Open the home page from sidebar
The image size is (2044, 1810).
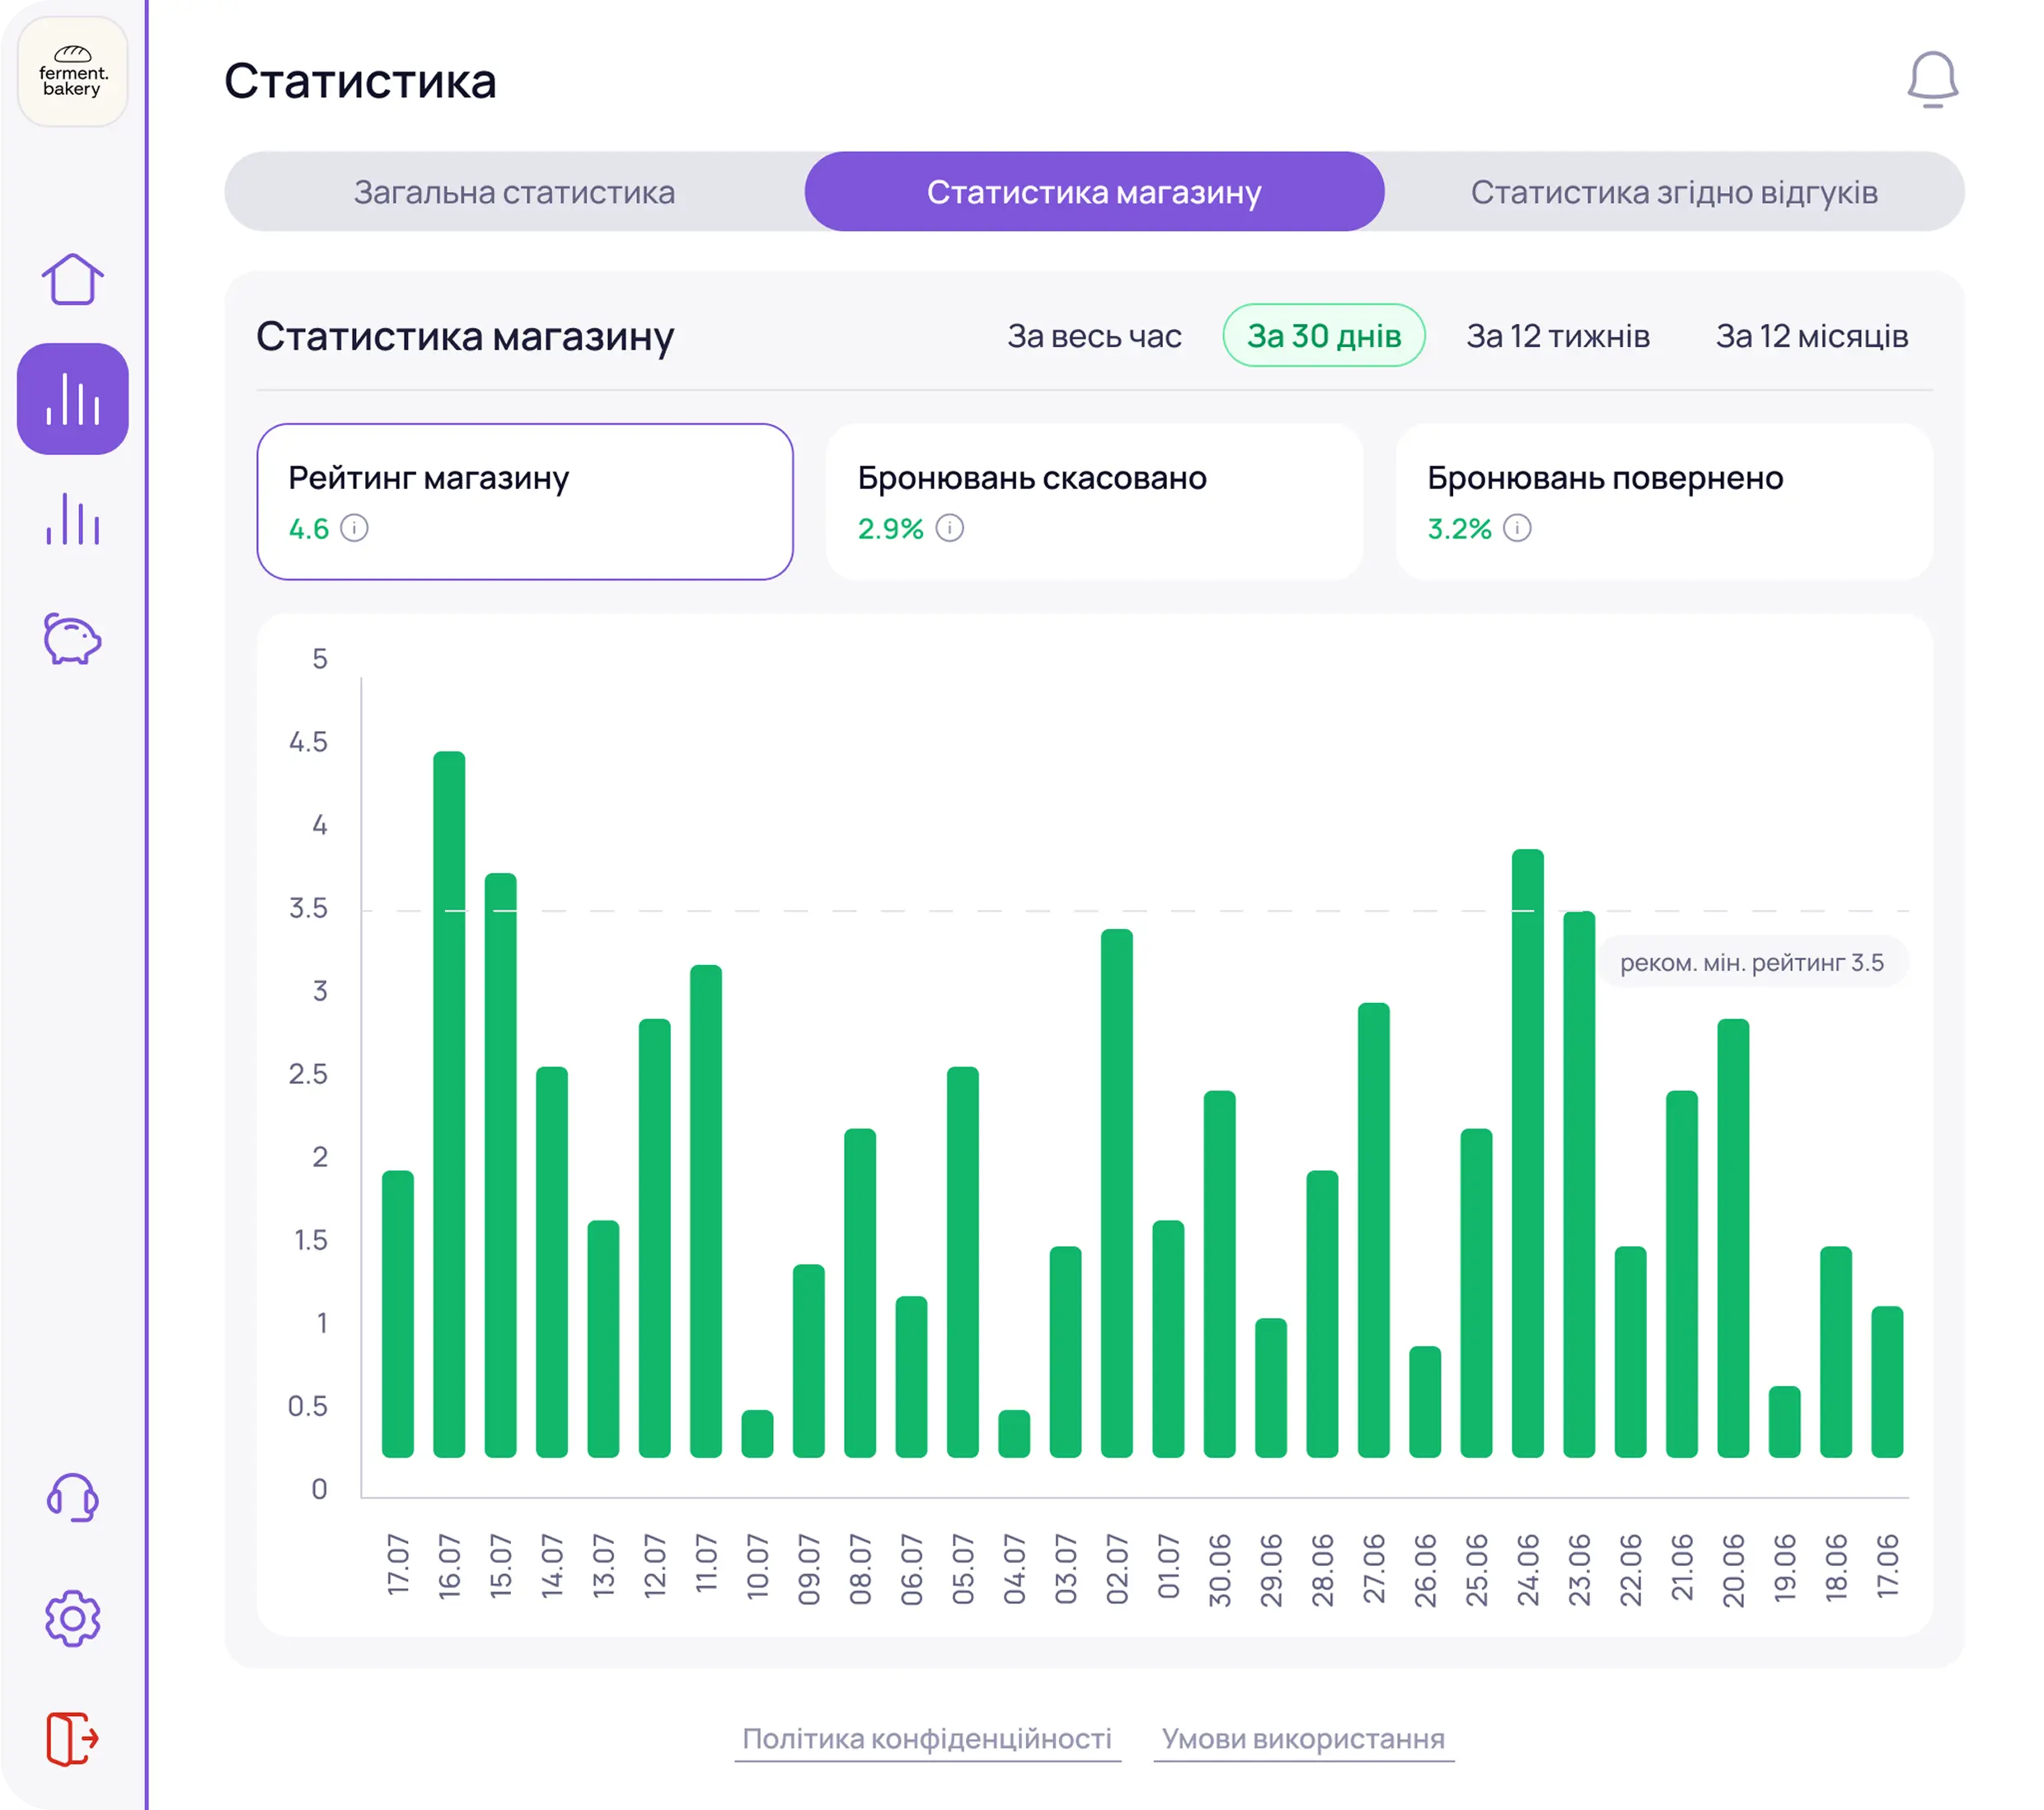pyautogui.click(x=72, y=279)
